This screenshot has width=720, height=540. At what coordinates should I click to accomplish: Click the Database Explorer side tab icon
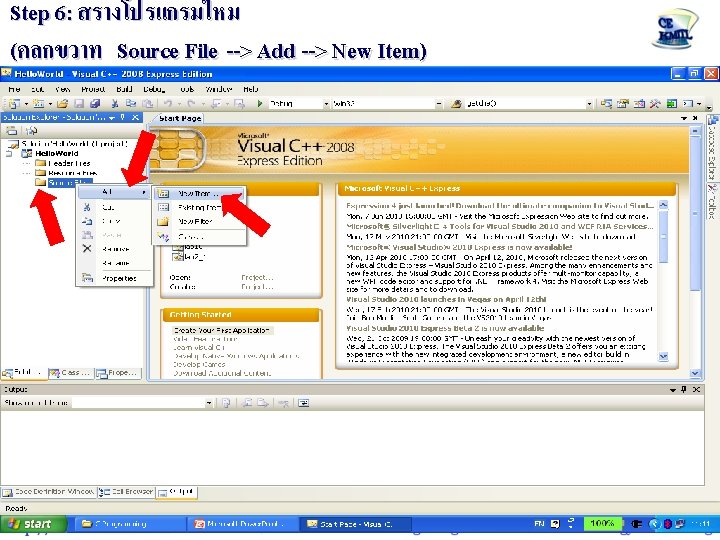713,121
